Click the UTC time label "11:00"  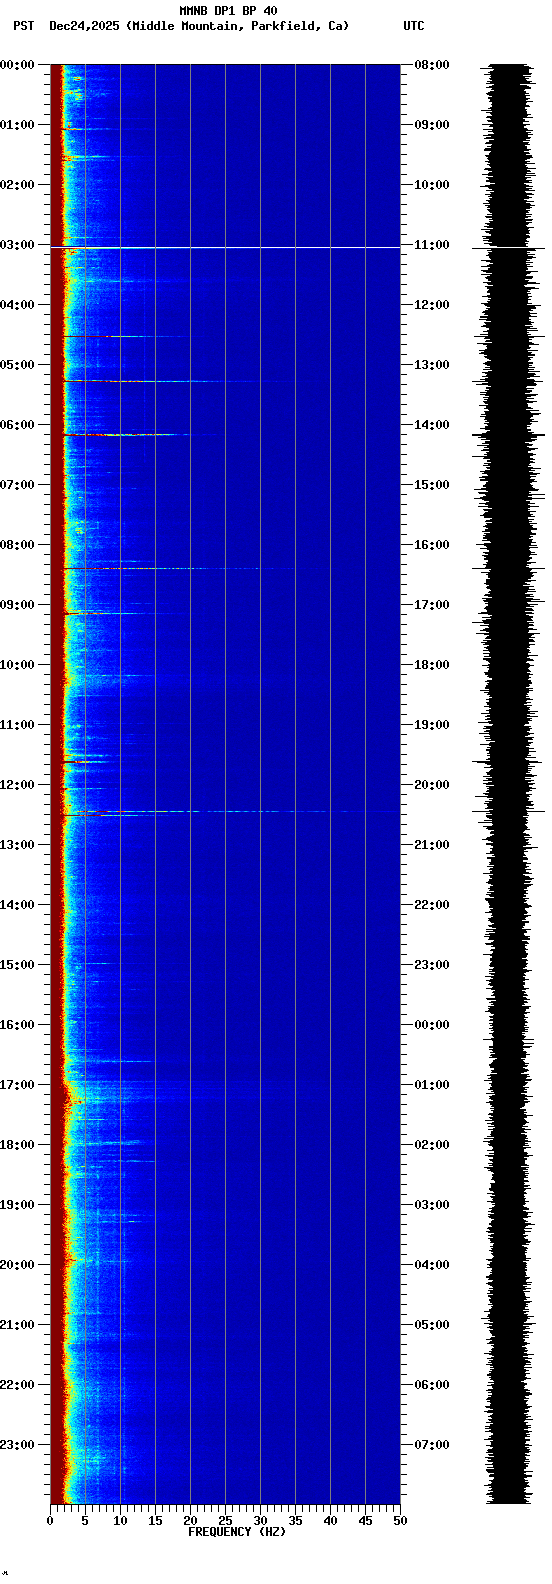(432, 244)
